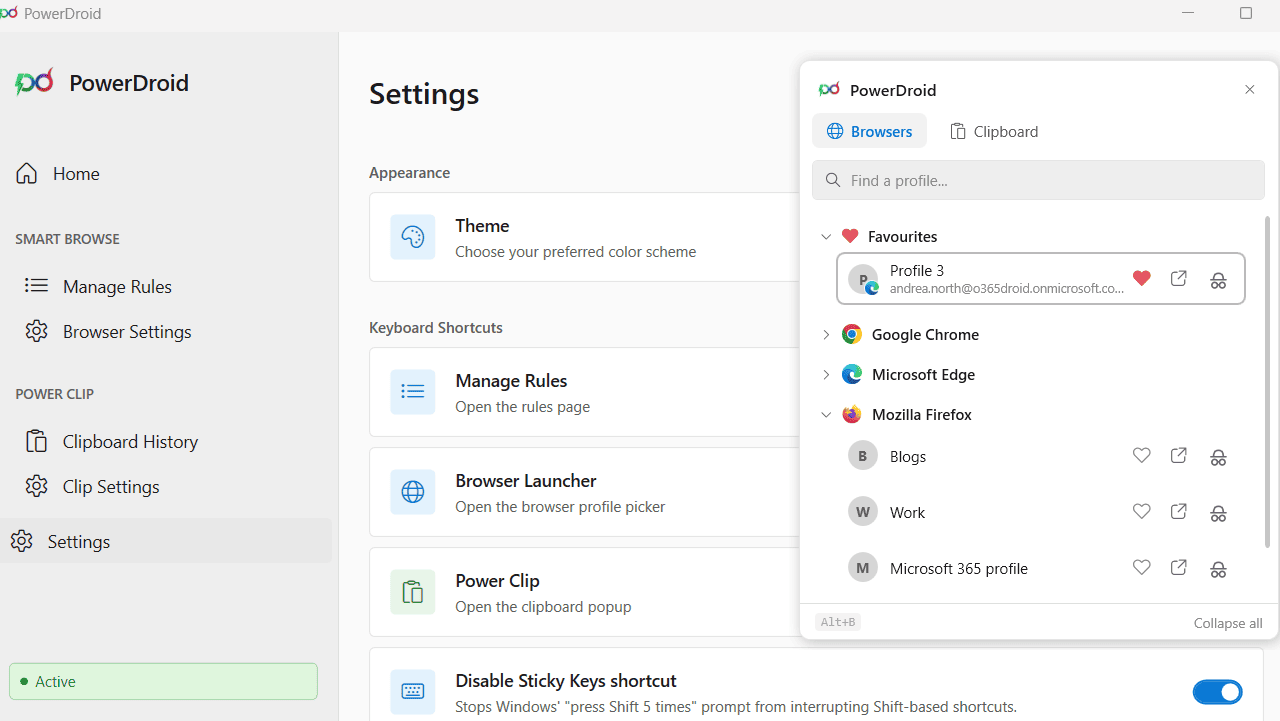
Task: Click the Manage Rules shortcut list icon
Action: click(x=413, y=392)
